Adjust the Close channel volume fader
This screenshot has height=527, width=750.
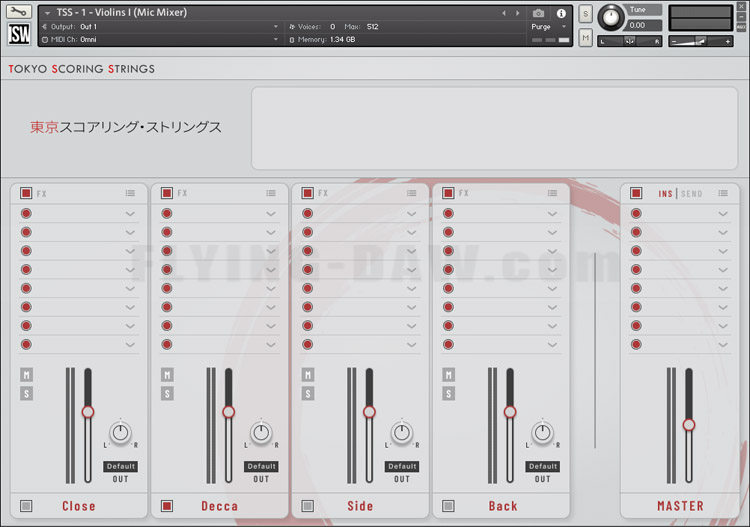pos(88,412)
